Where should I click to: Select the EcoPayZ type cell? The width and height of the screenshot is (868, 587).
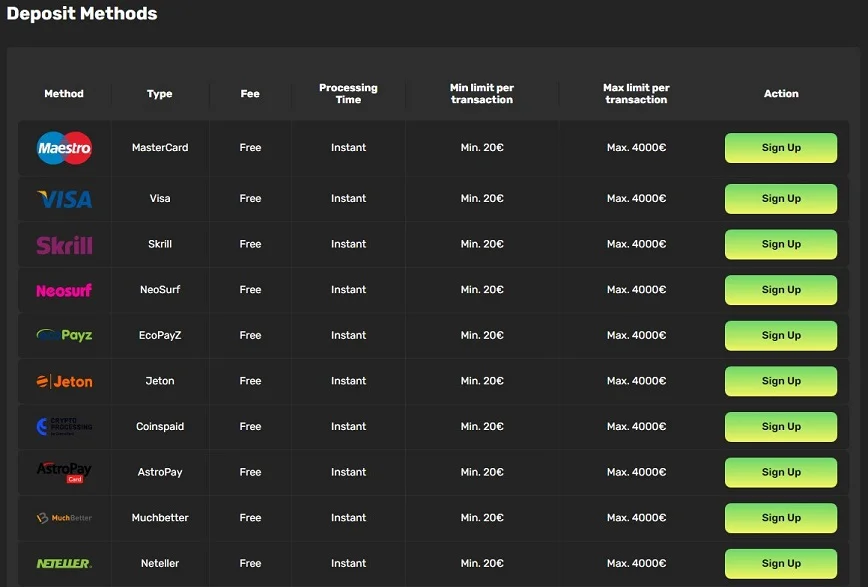160,335
